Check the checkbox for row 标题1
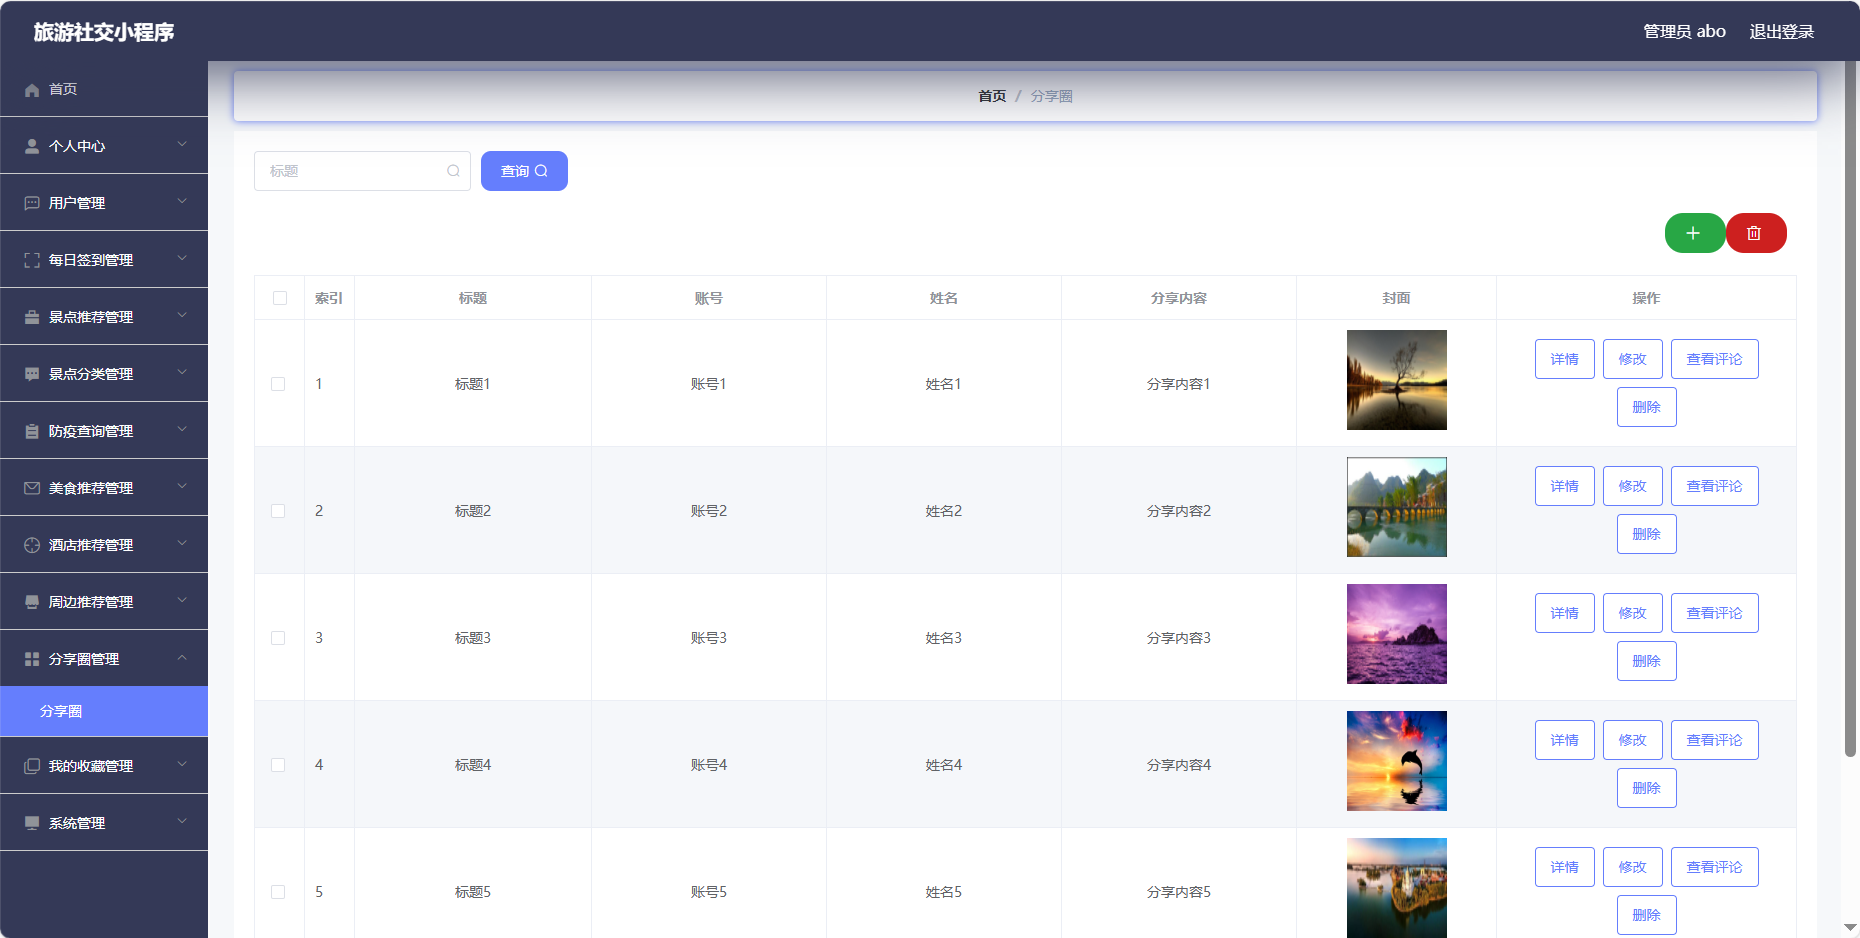The width and height of the screenshot is (1860, 938). (x=278, y=384)
